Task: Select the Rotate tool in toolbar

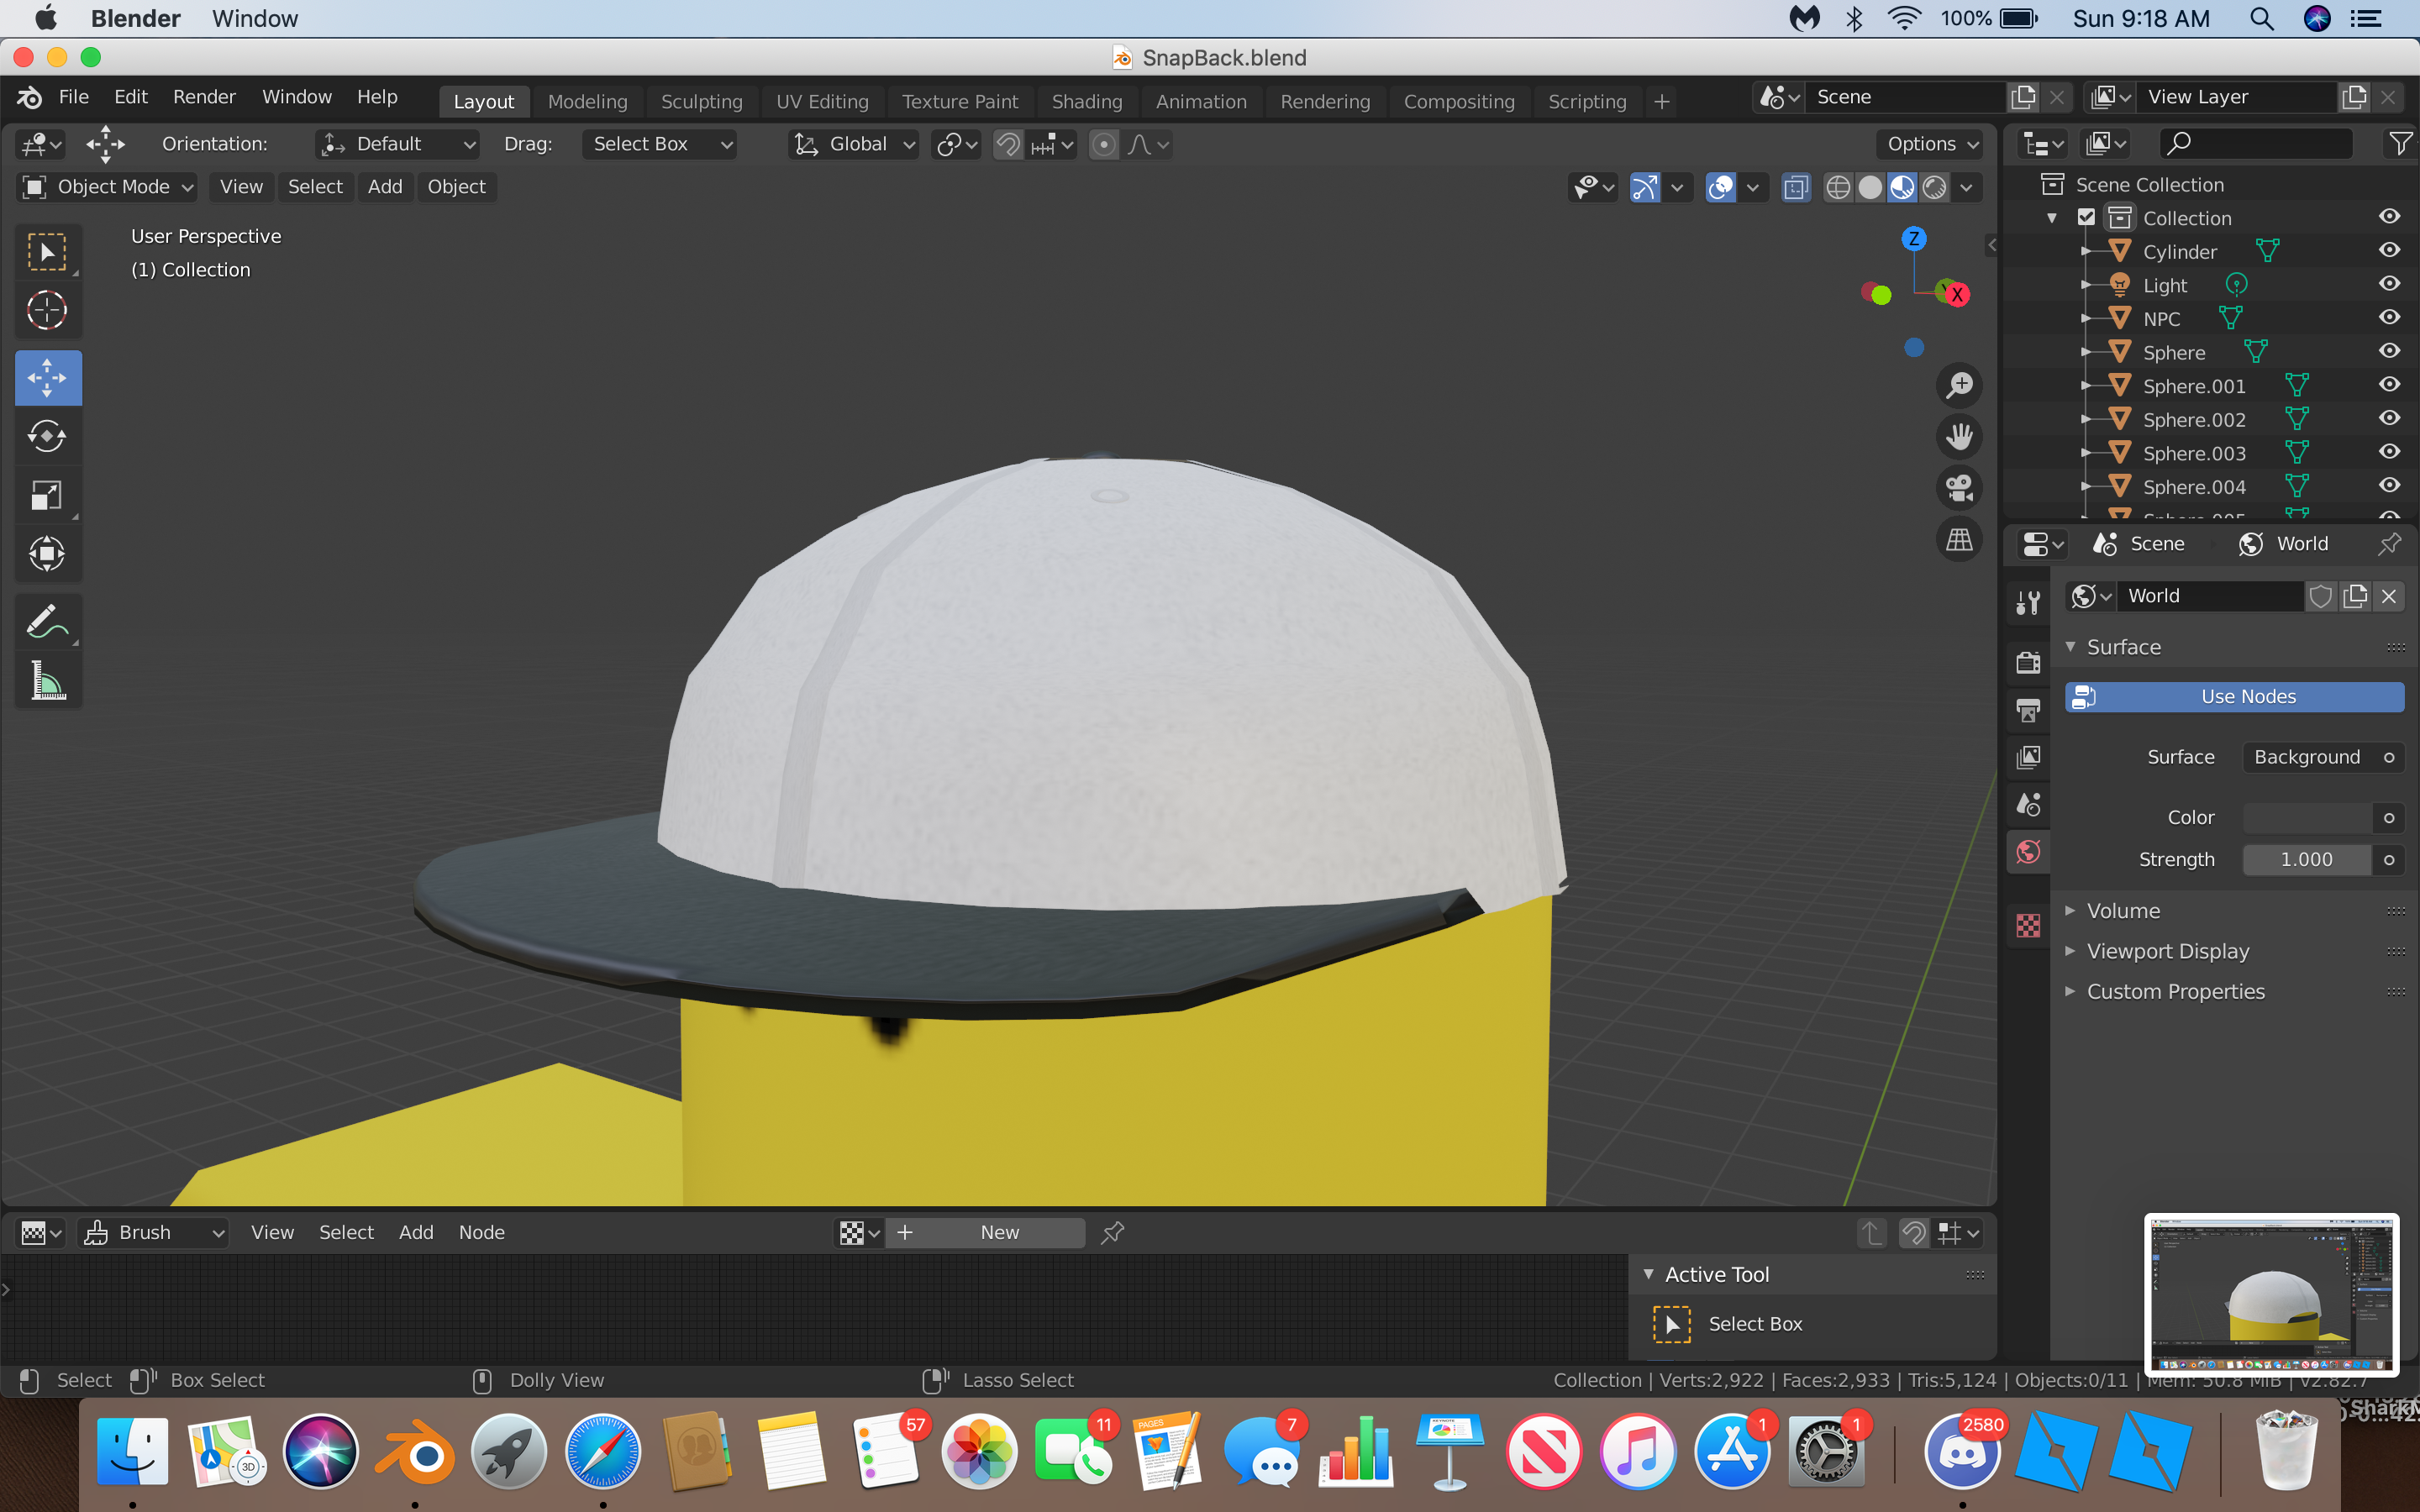Action: pyautogui.click(x=47, y=436)
